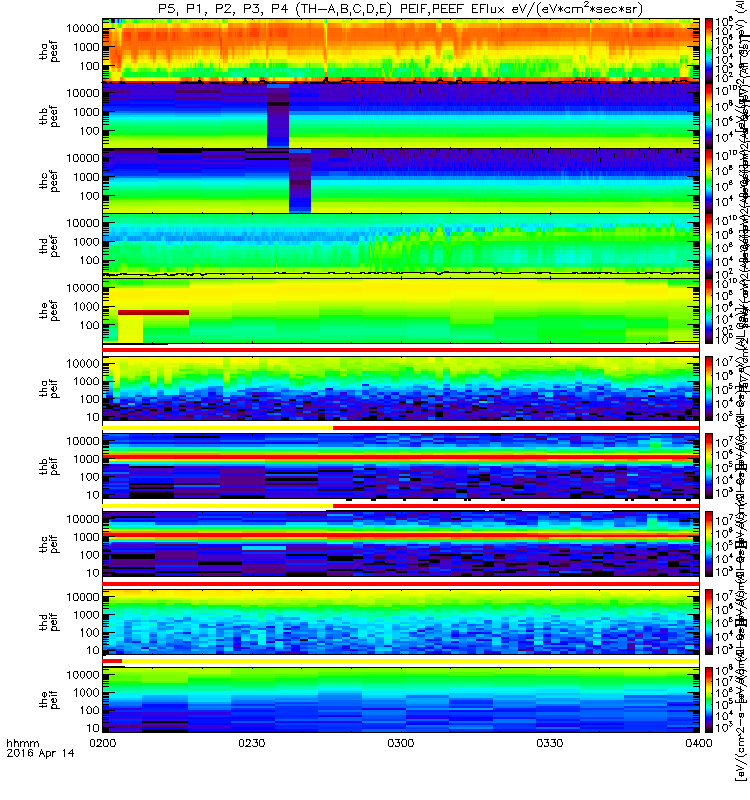Click the 'thd peef' panel label
Viewport: 750px width, 800px height.
49,246
